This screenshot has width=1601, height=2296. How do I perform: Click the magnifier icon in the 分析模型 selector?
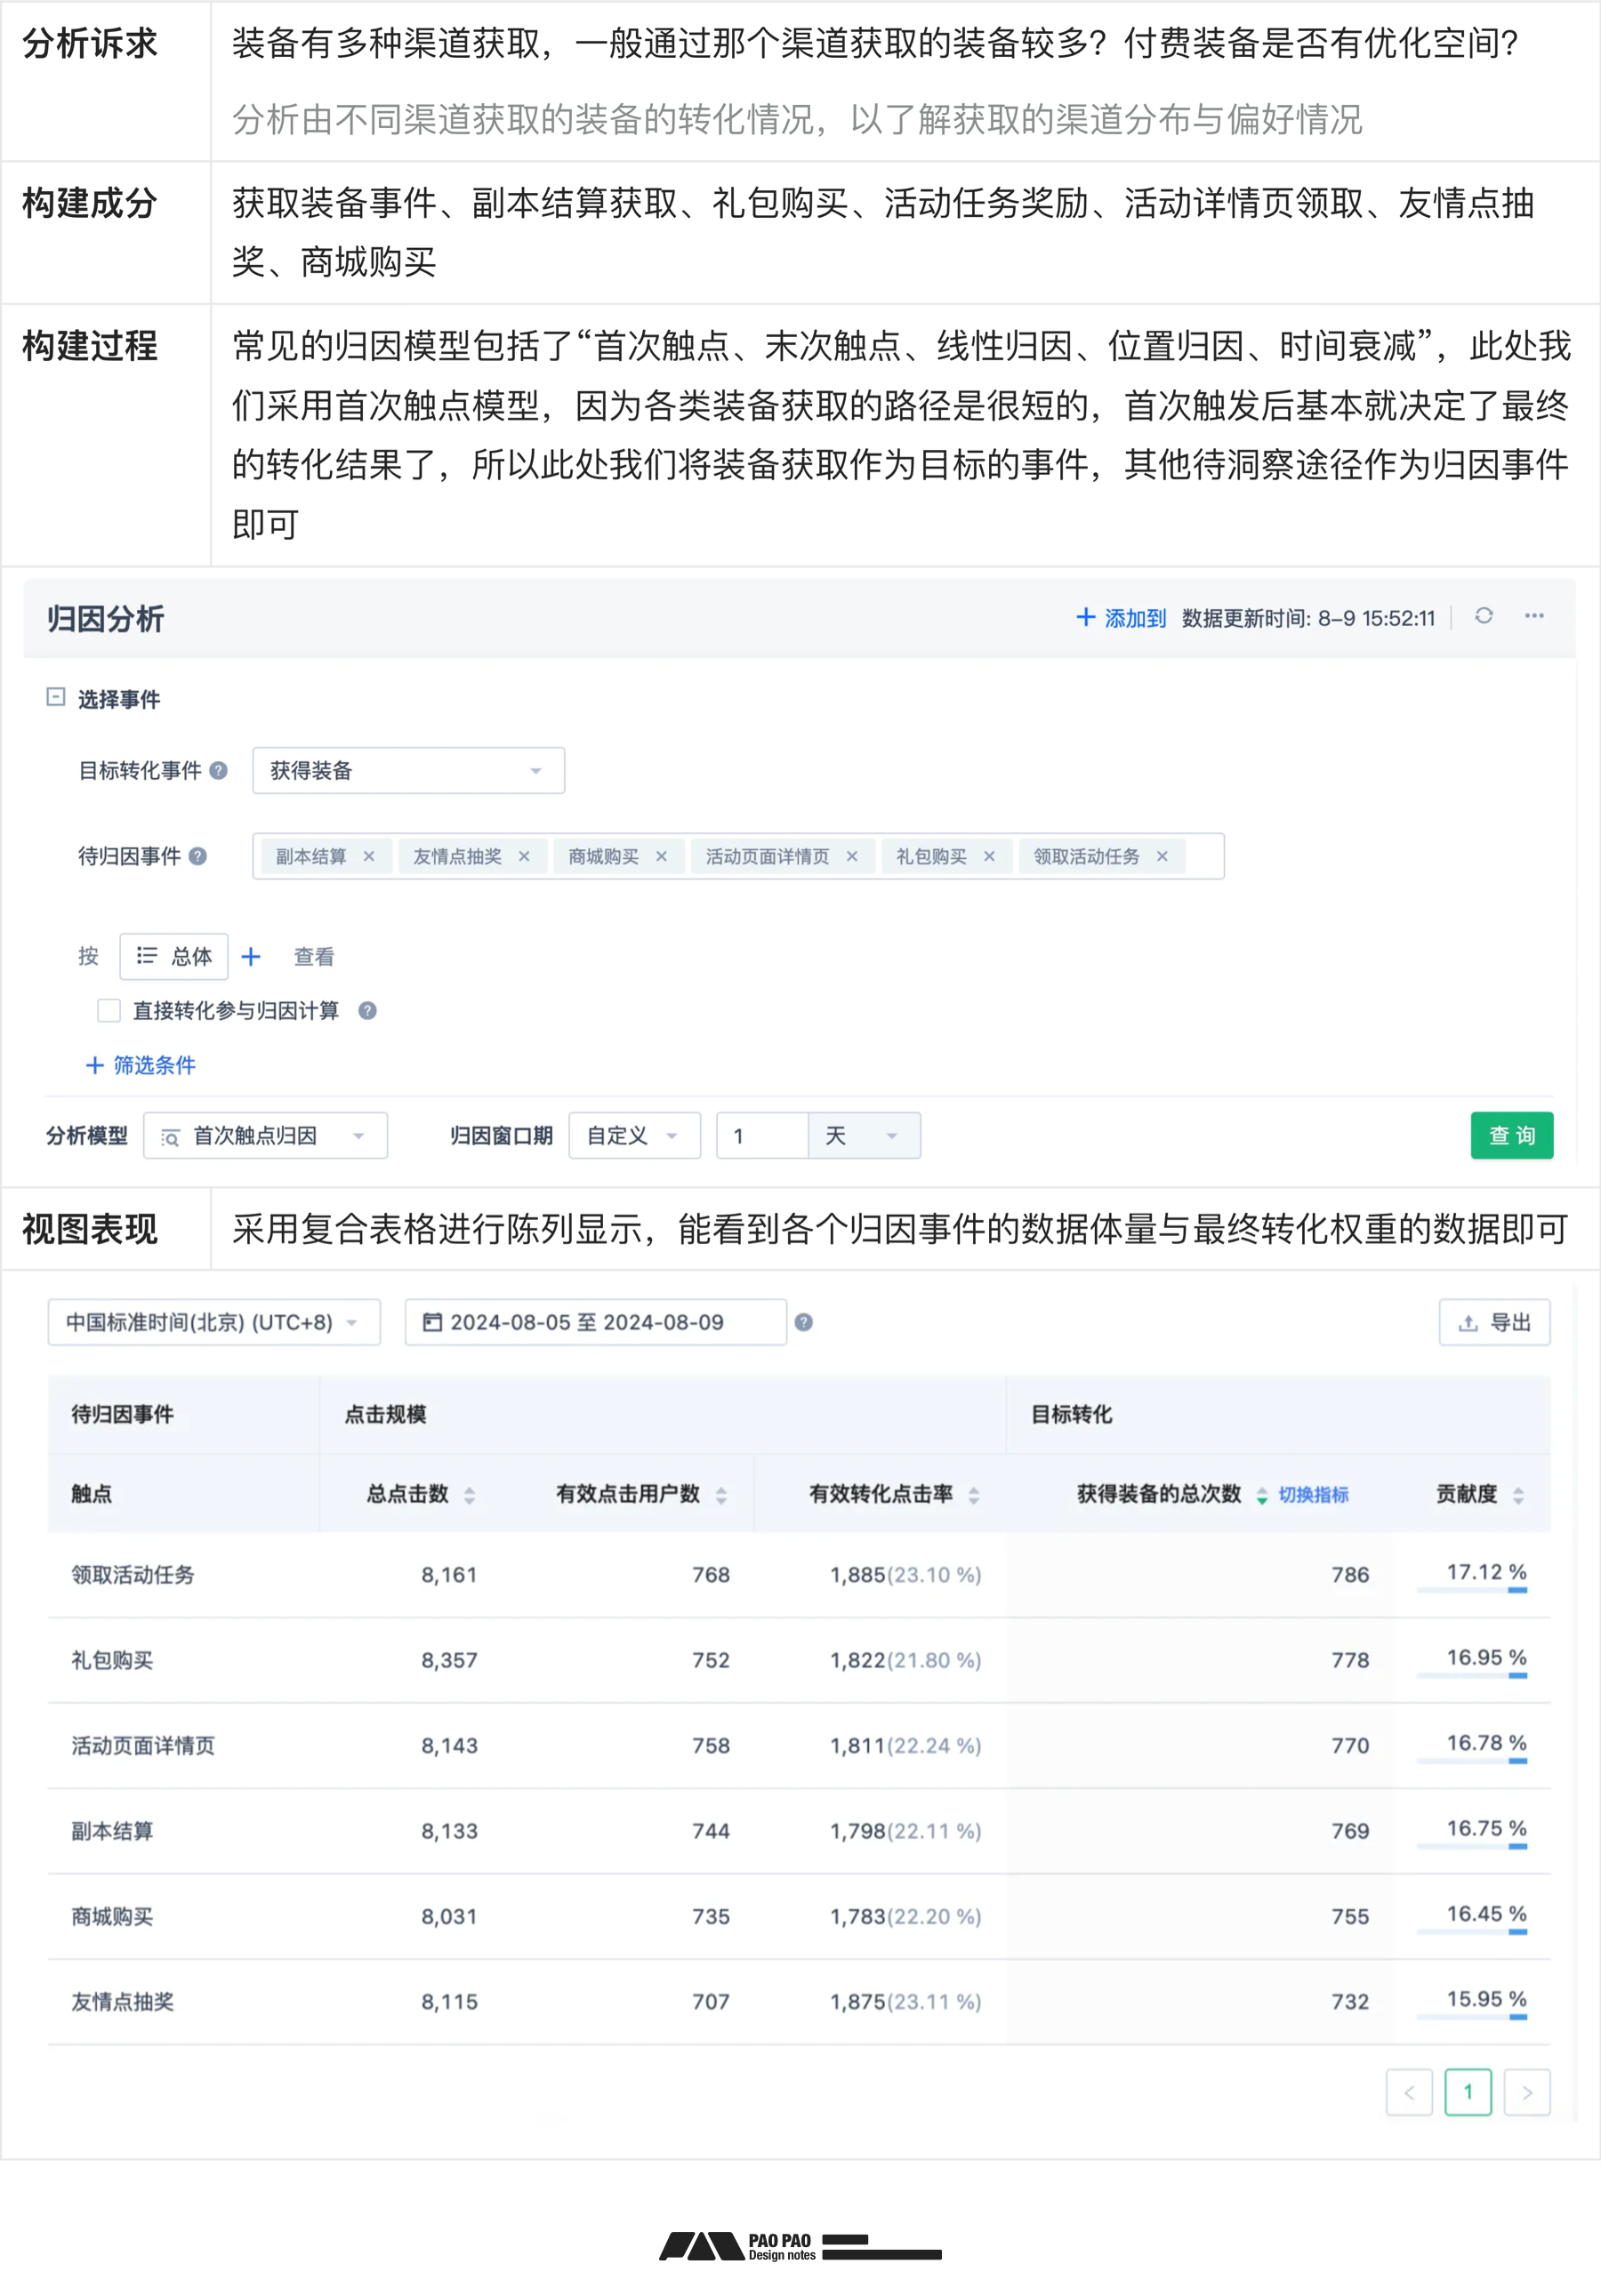click(x=170, y=1136)
